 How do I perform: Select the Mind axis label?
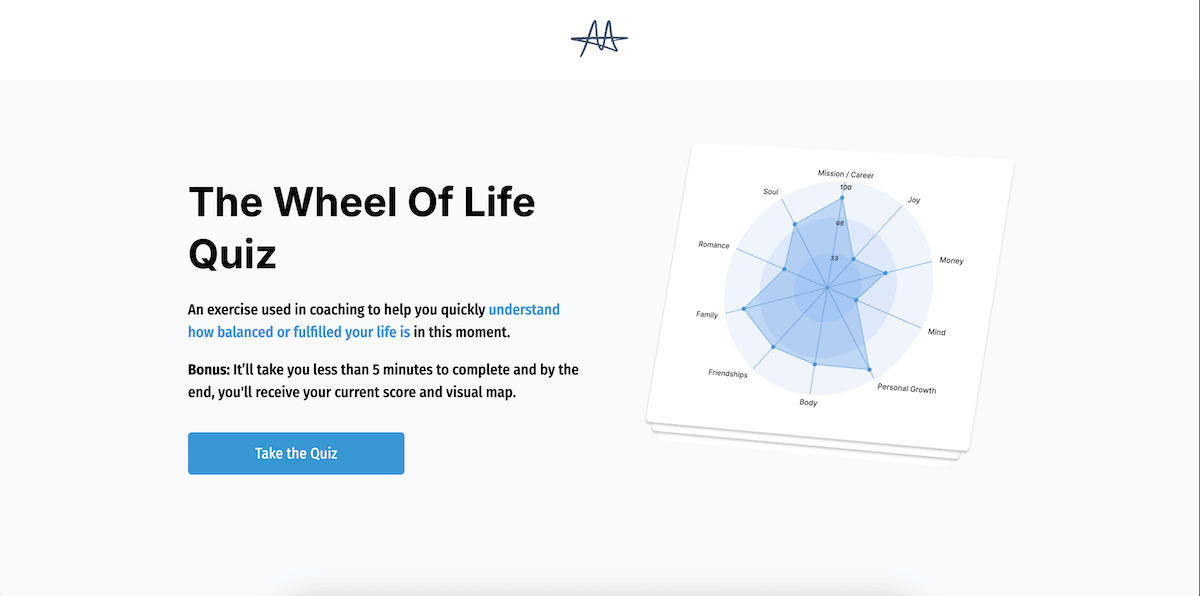937,332
